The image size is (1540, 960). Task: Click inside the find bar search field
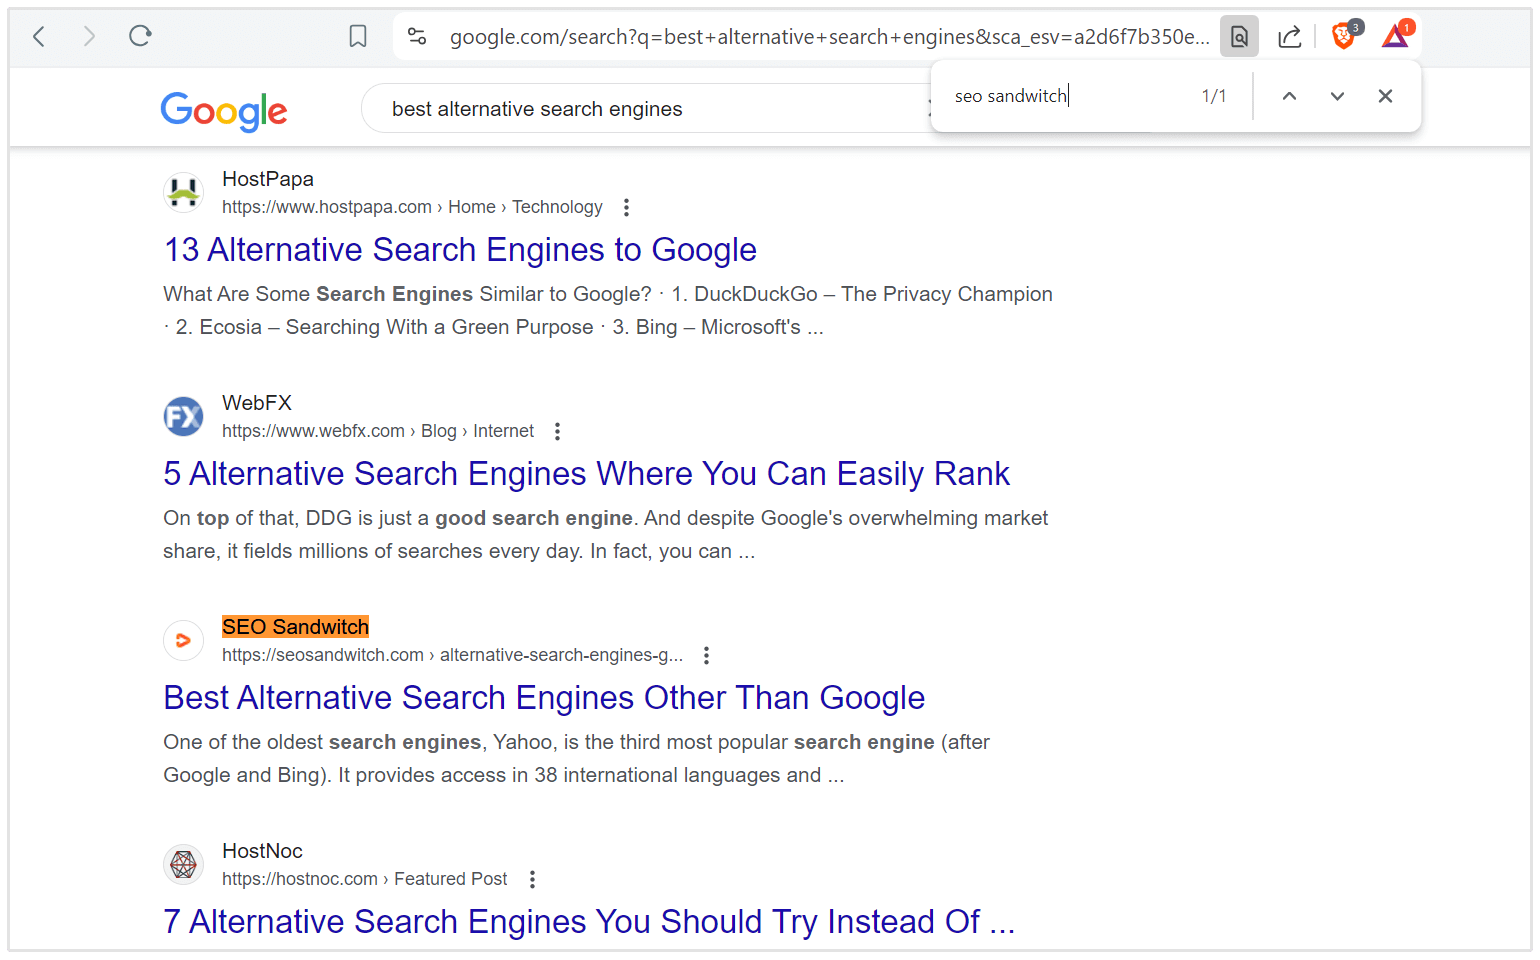1060,95
